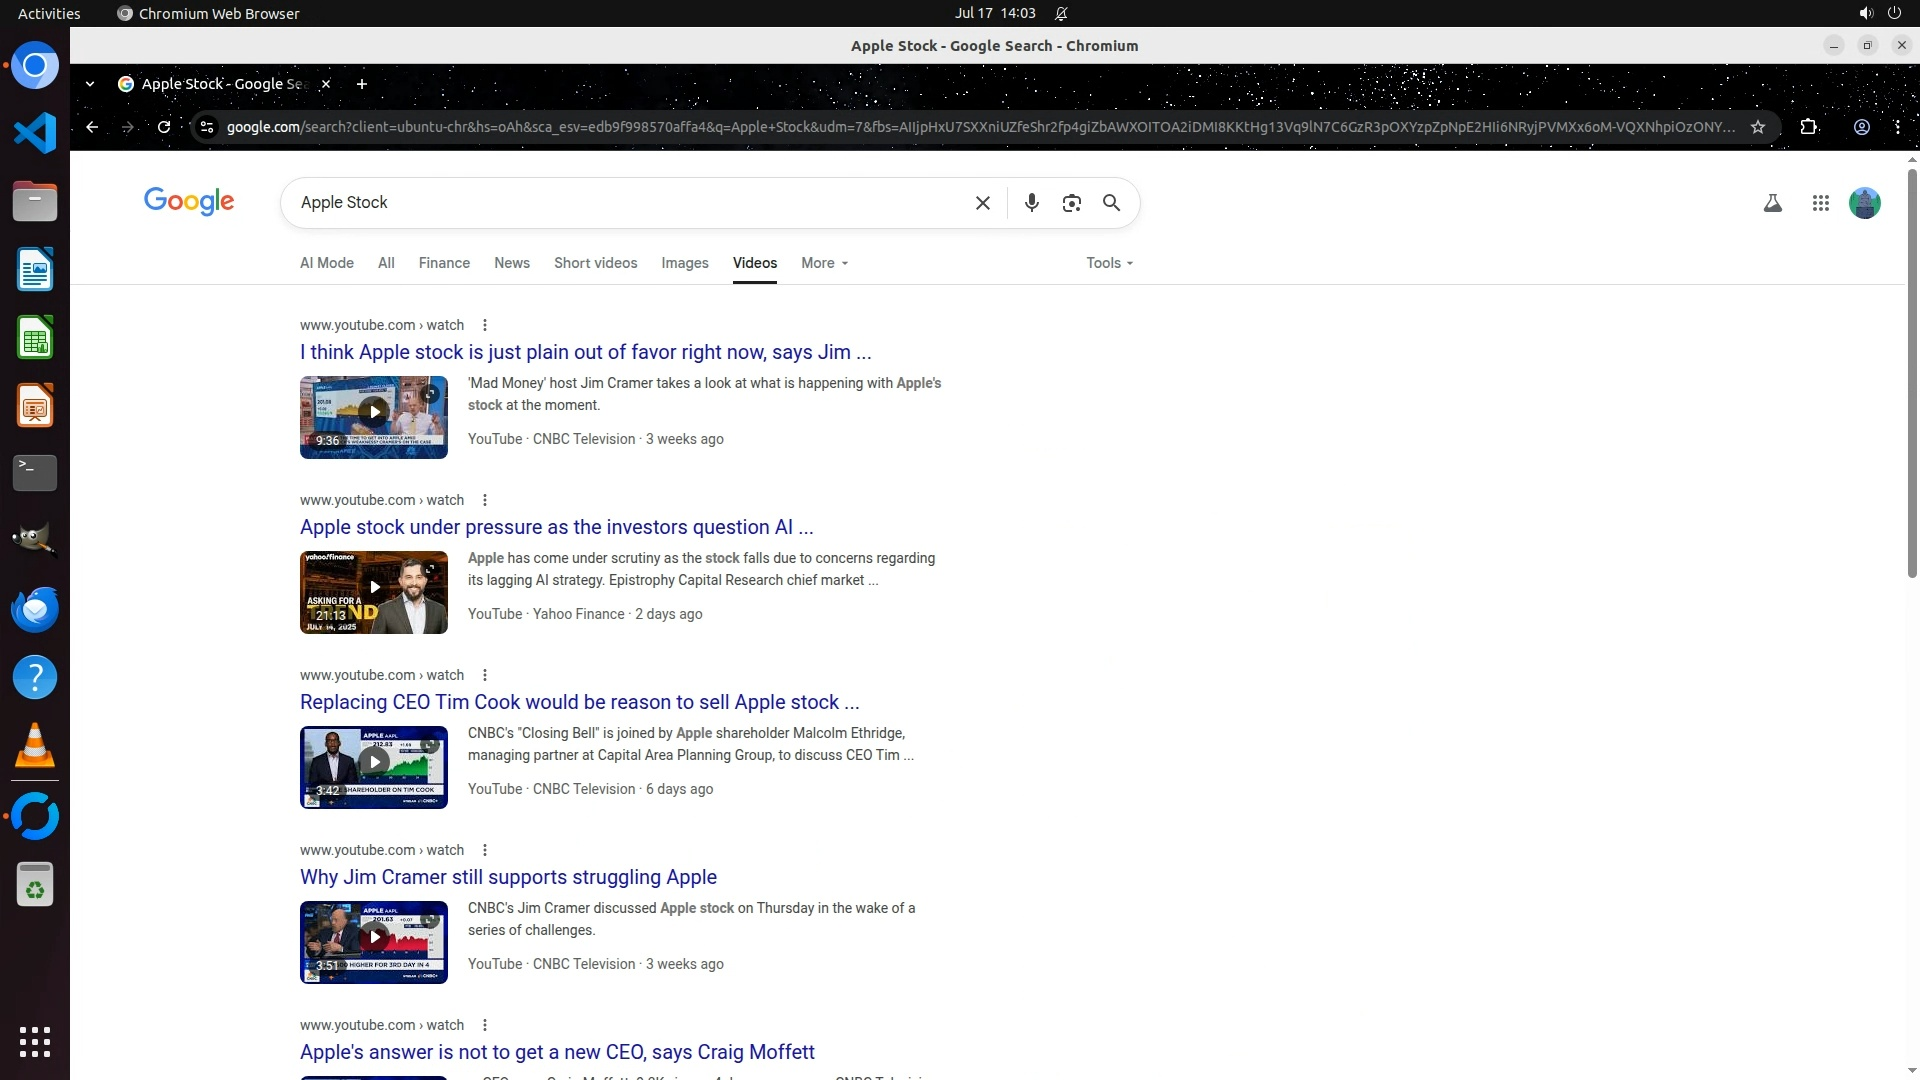Bookmark this page with star icon

pyautogui.click(x=1757, y=127)
